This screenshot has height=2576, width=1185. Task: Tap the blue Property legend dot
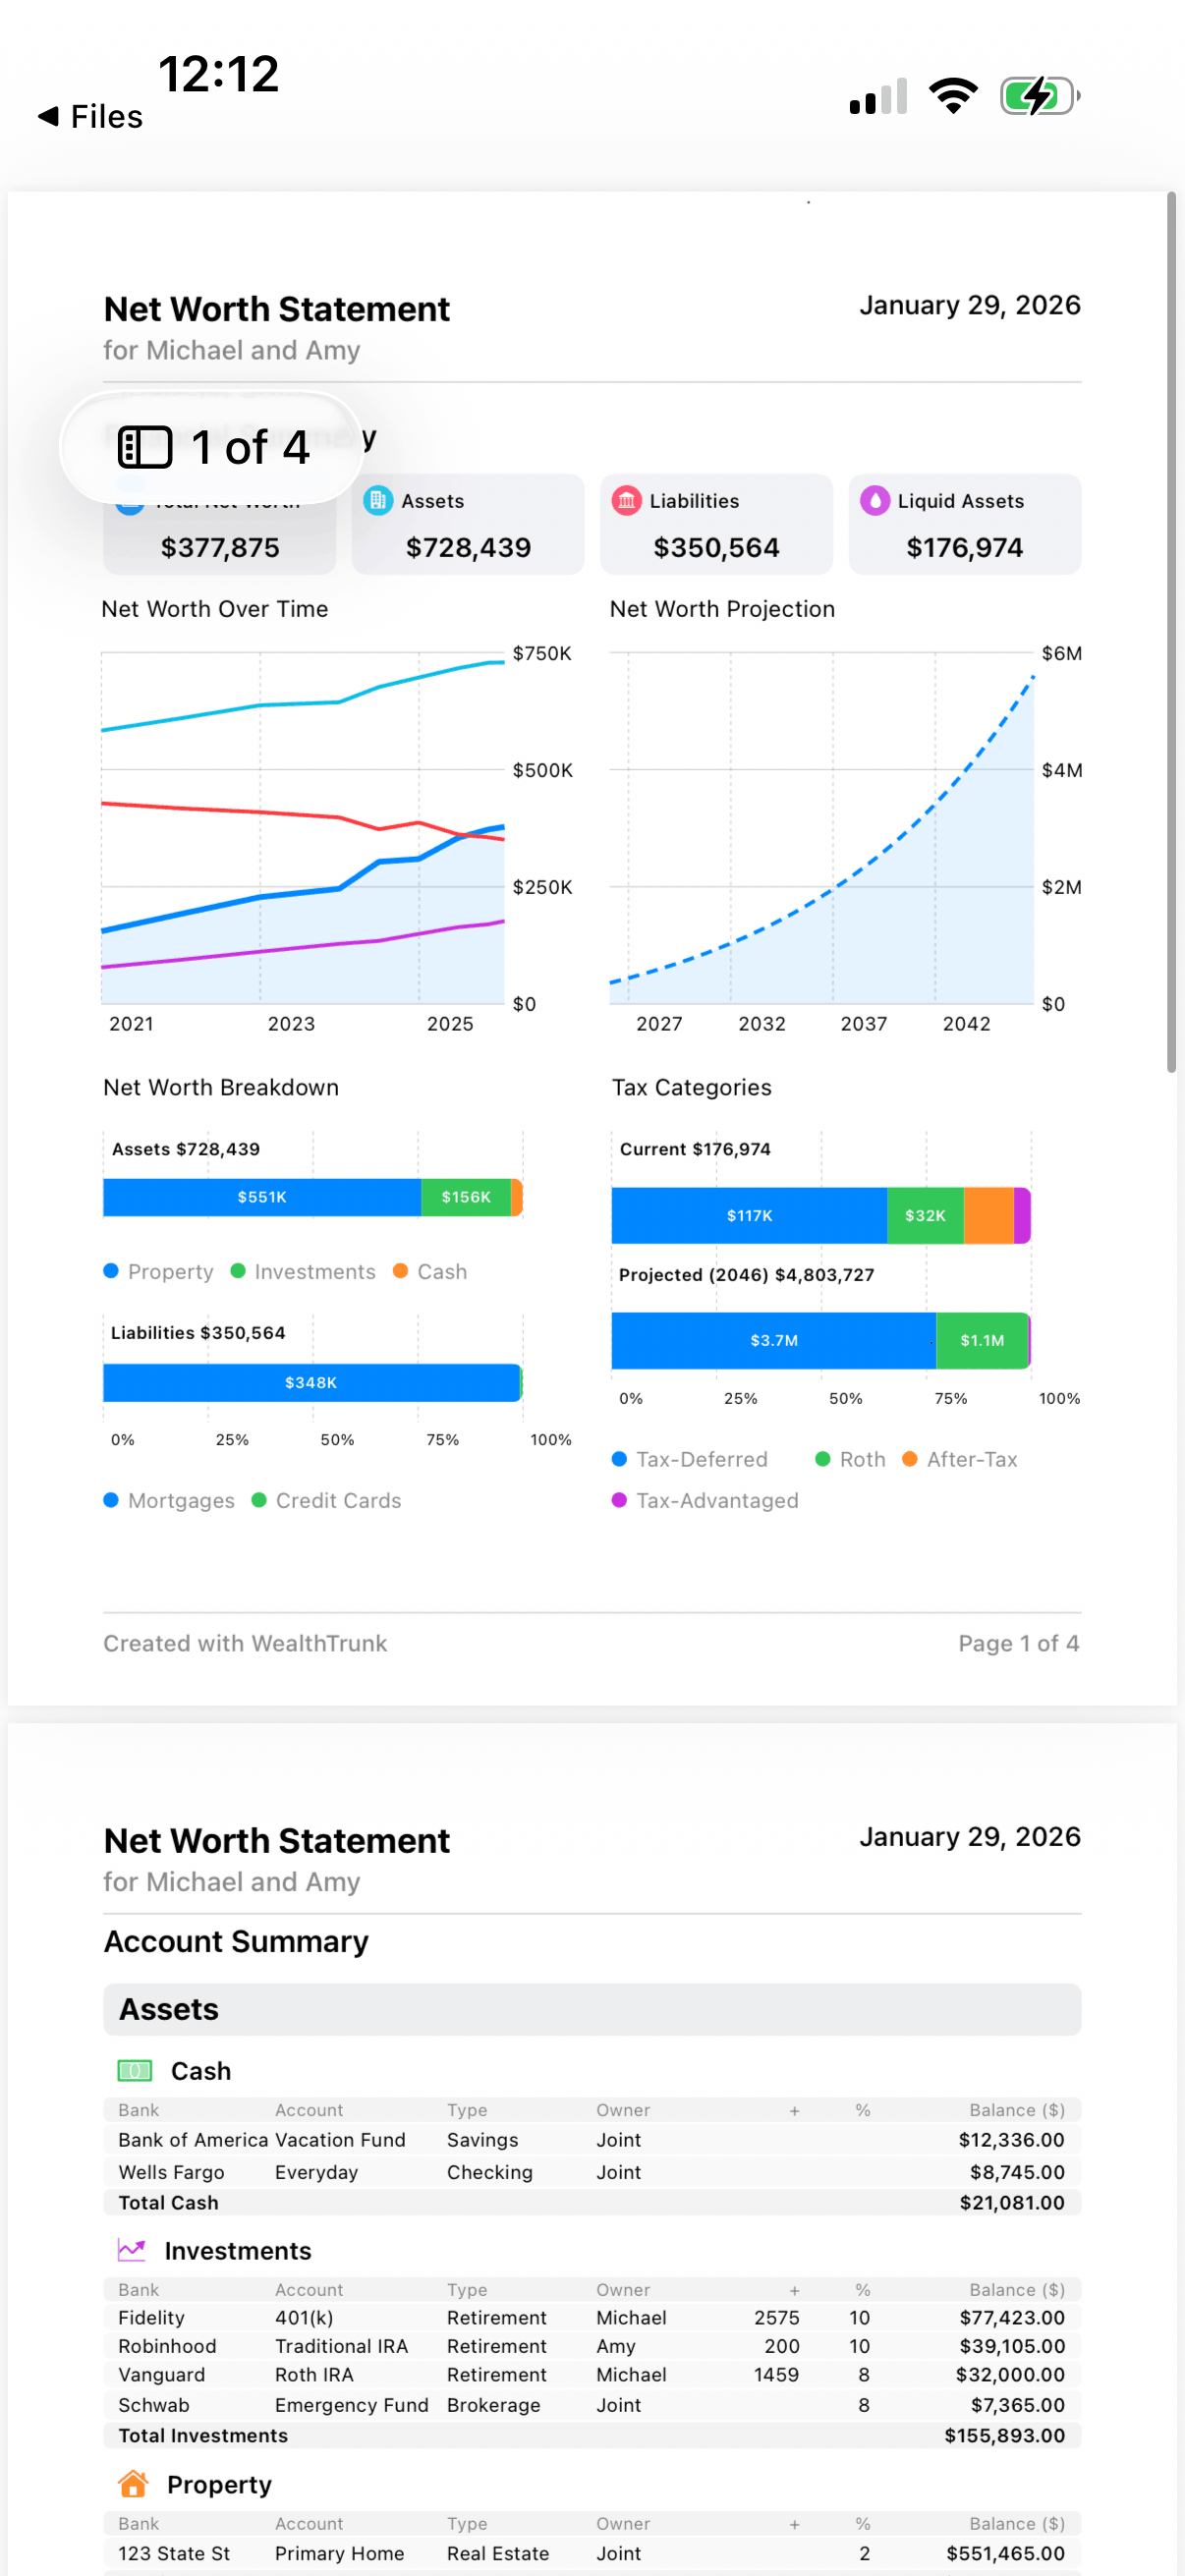coord(111,1271)
